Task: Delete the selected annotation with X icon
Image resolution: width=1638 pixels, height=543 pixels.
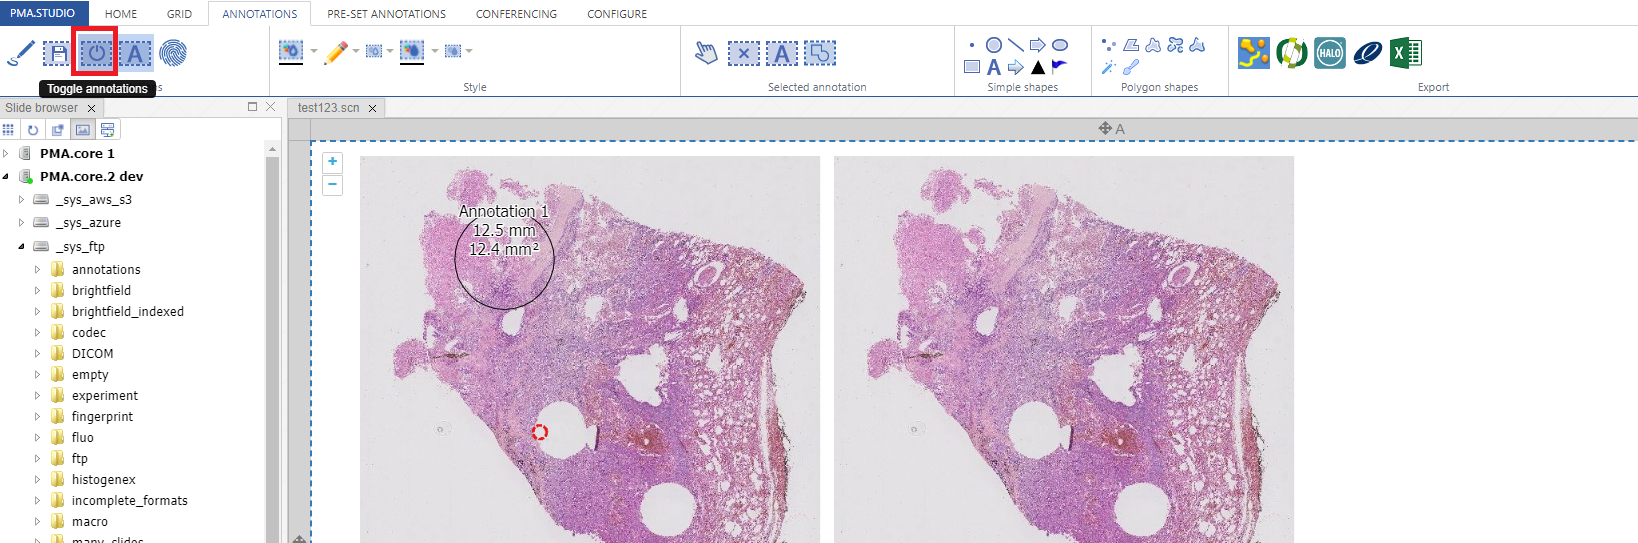Action: 743,53
